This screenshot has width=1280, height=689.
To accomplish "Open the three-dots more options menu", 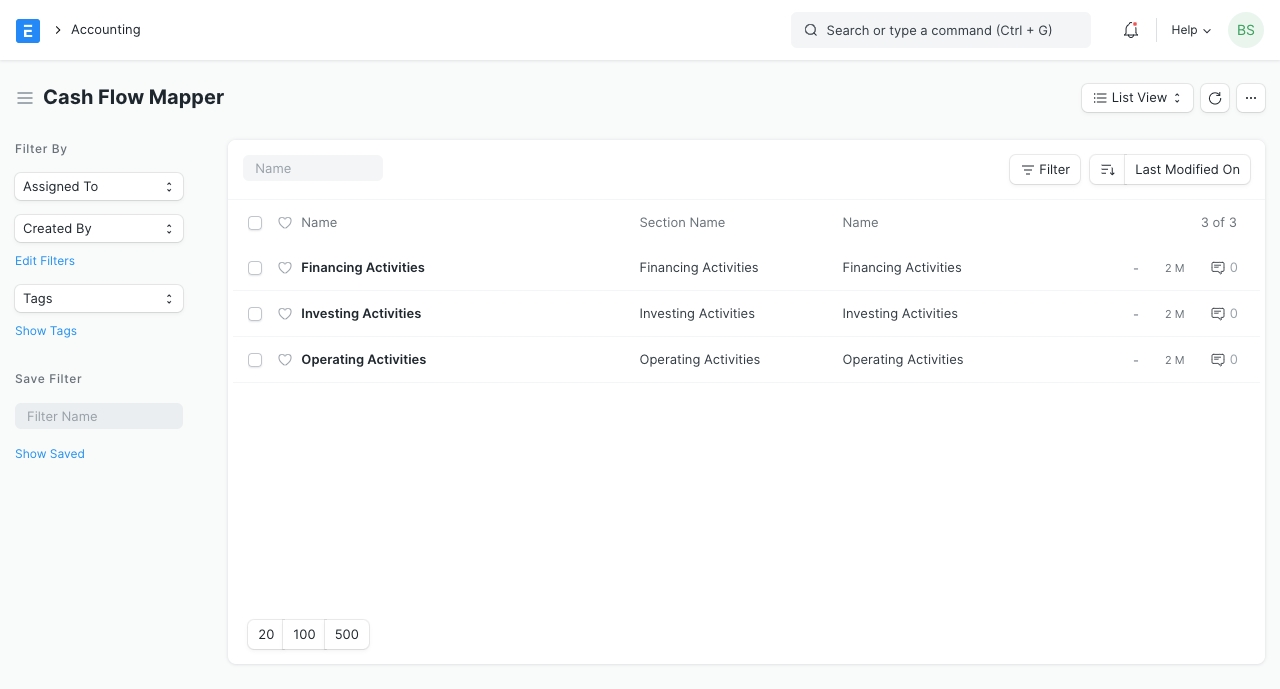I will pyautogui.click(x=1251, y=98).
